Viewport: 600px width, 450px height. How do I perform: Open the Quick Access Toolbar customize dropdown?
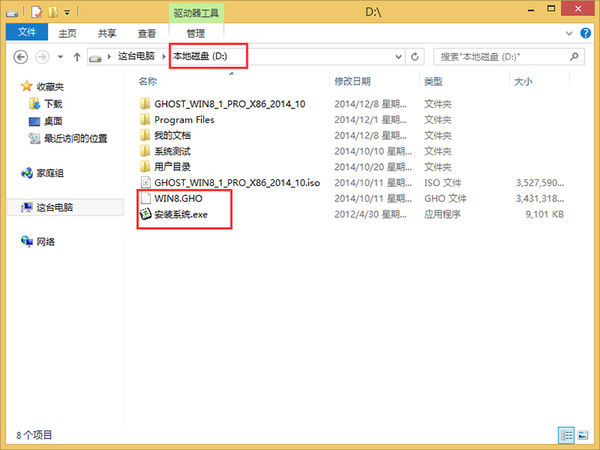(x=68, y=12)
